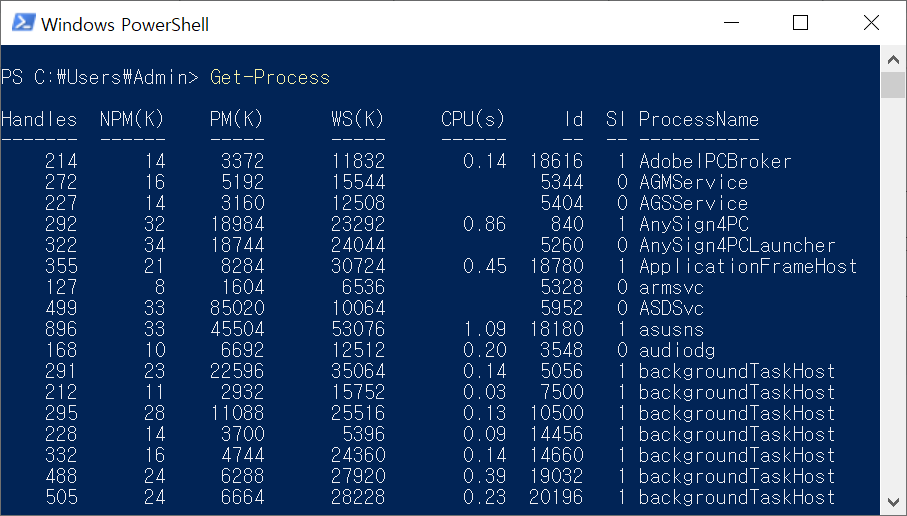Click backgroundTaskHost with Id 5056
This screenshot has height=516, width=907.
click(737, 371)
